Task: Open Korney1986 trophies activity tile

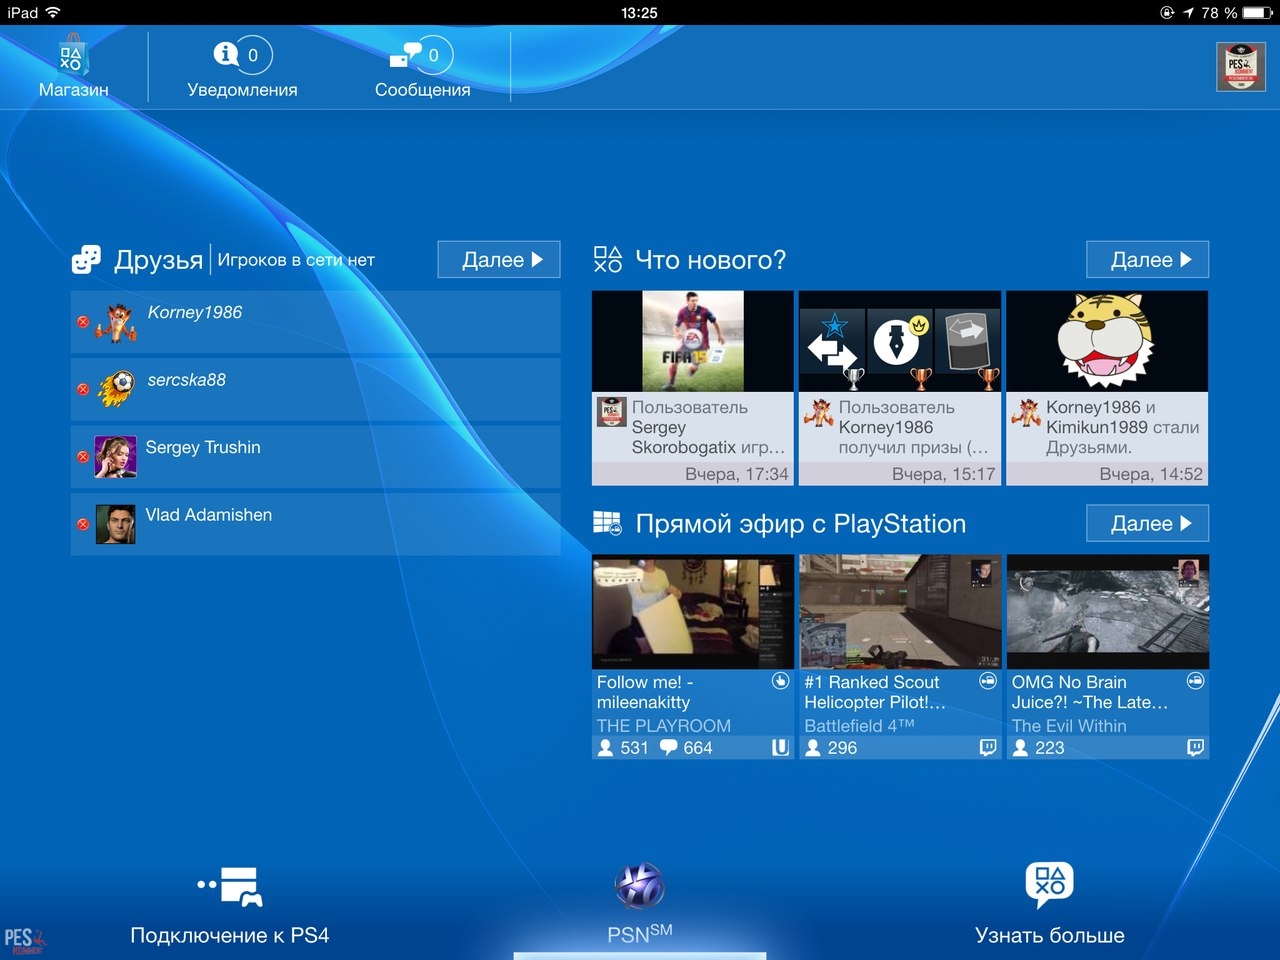Action: [x=899, y=388]
